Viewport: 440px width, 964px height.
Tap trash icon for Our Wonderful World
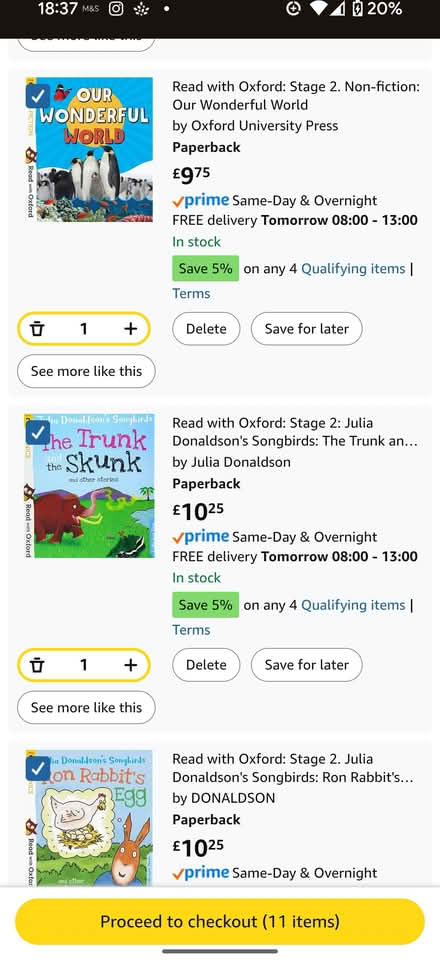37,329
